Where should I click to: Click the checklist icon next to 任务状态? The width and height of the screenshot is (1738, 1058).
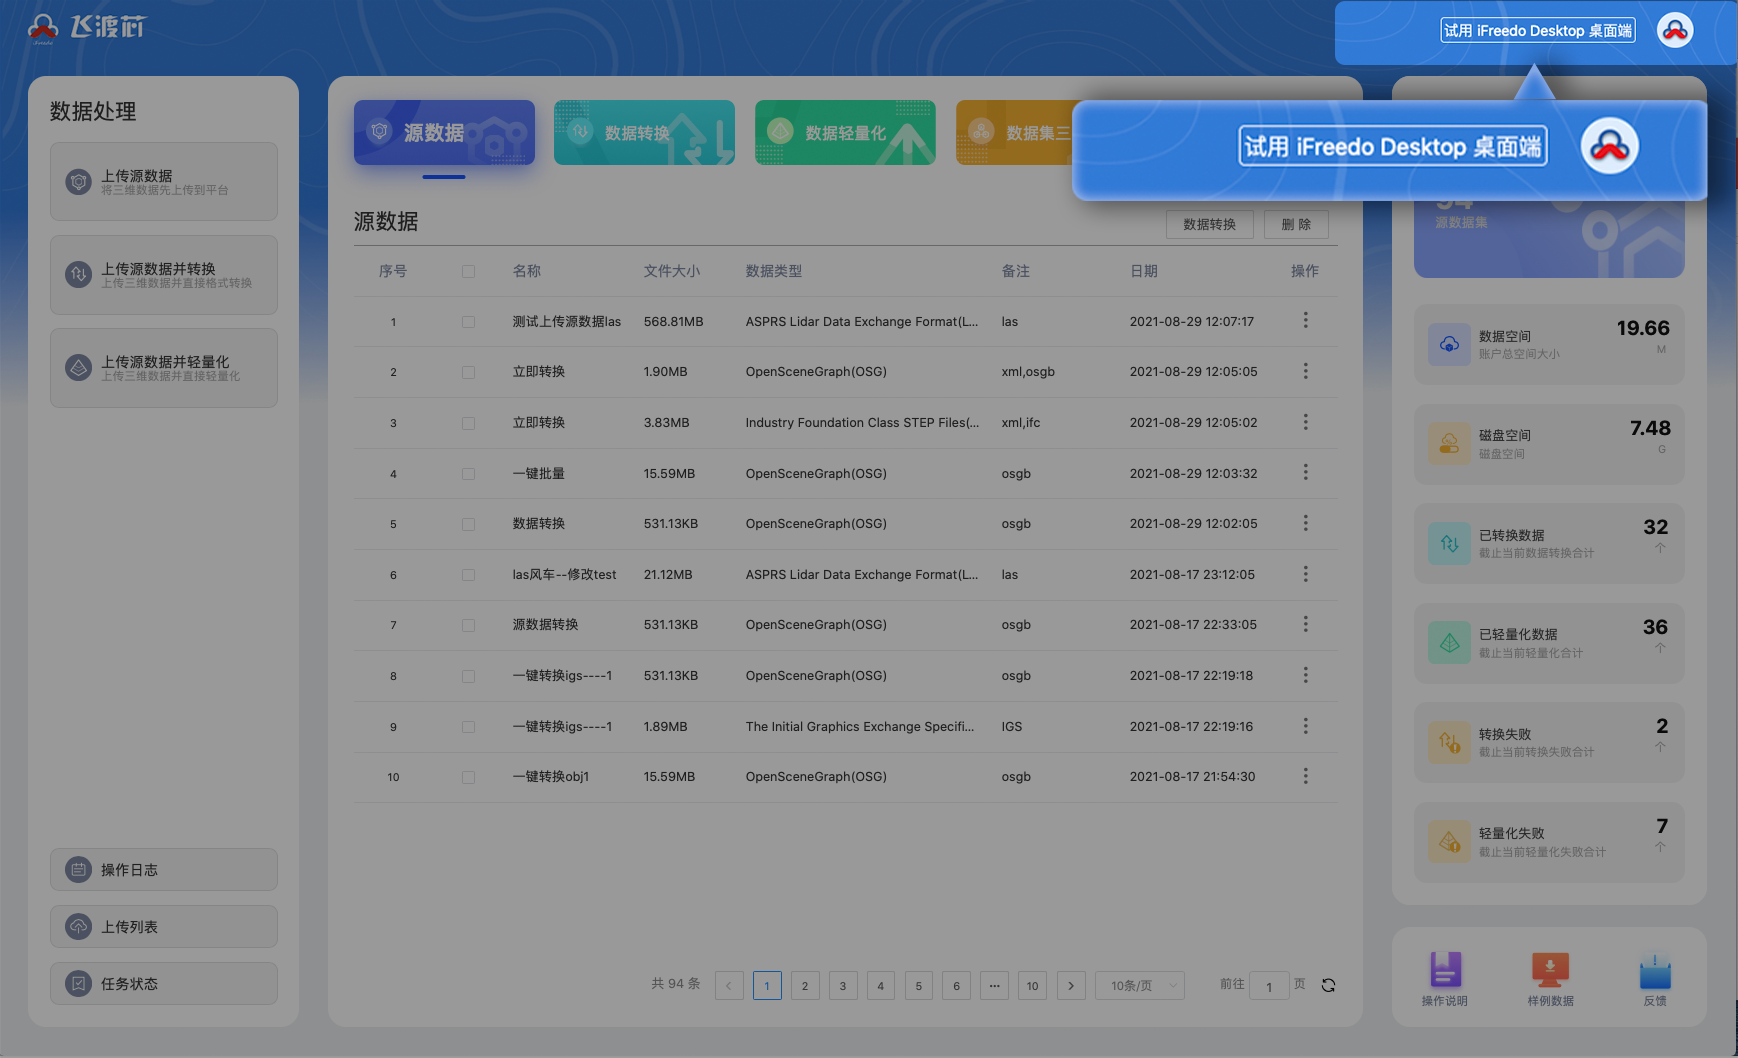pos(78,984)
